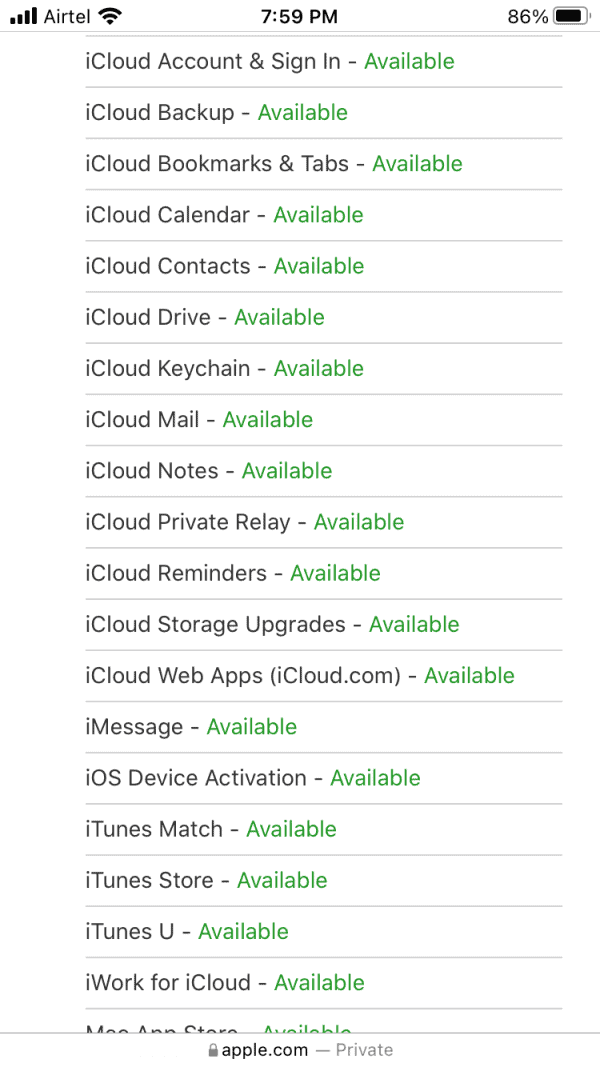
Task: Tap the battery indicator showing 86%
Action: click(552, 16)
